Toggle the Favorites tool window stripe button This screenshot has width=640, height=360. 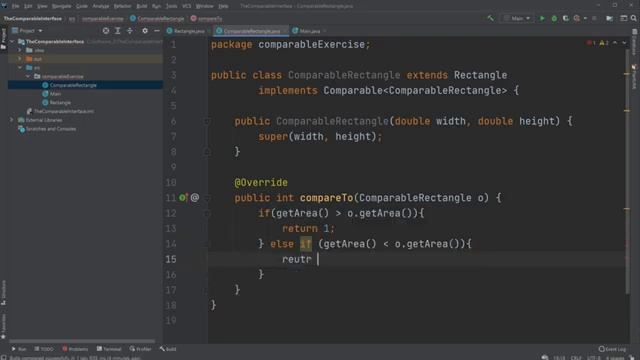coord(4,327)
